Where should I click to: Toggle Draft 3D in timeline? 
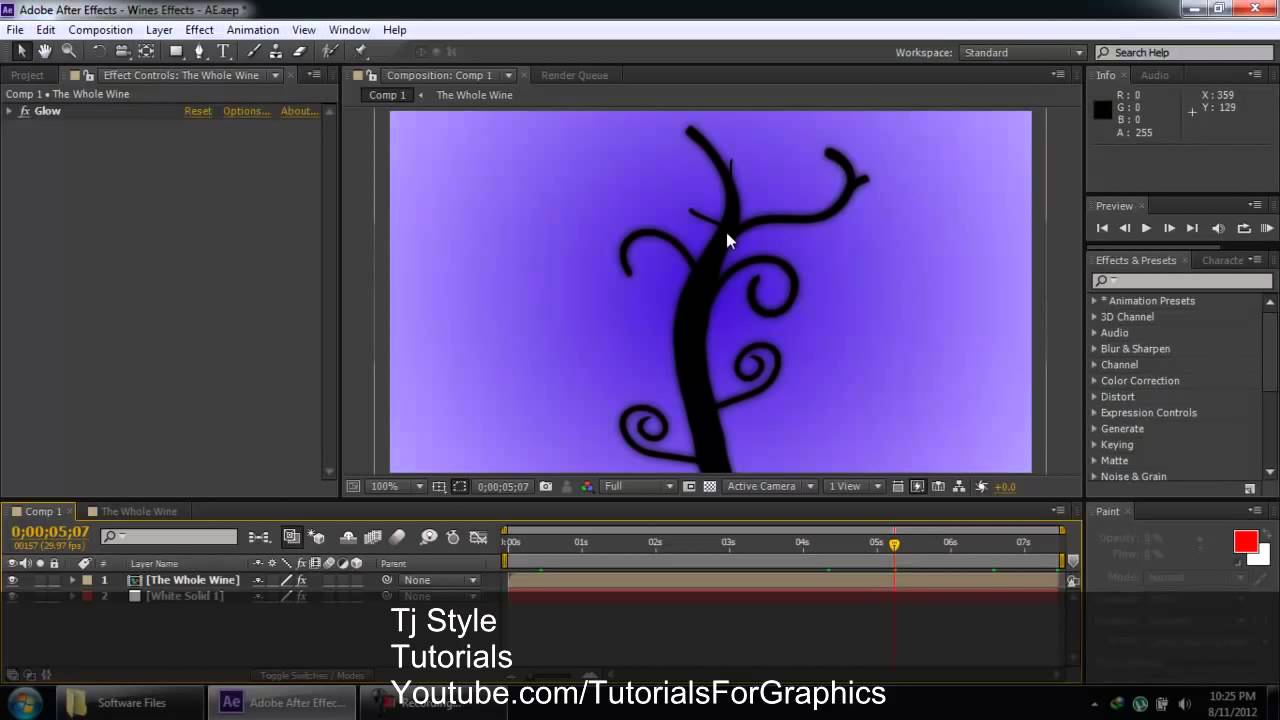(316, 537)
